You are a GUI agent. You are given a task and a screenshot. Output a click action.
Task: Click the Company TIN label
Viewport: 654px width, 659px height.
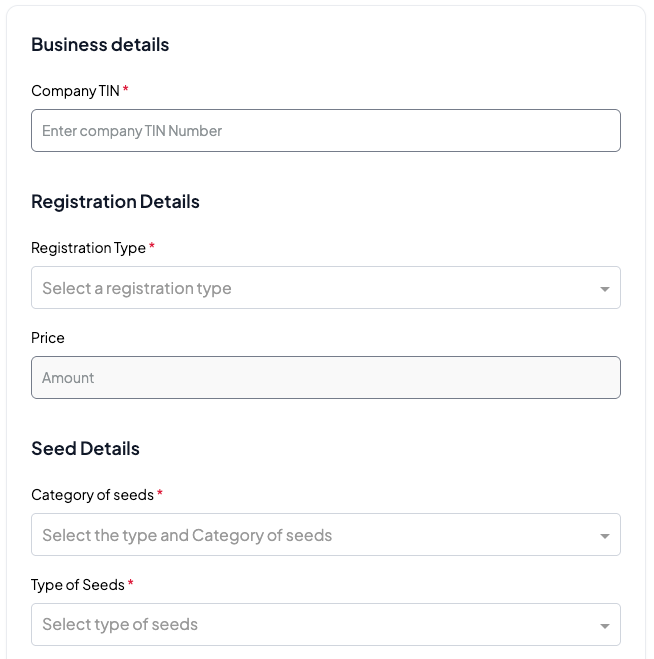pos(75,91)
